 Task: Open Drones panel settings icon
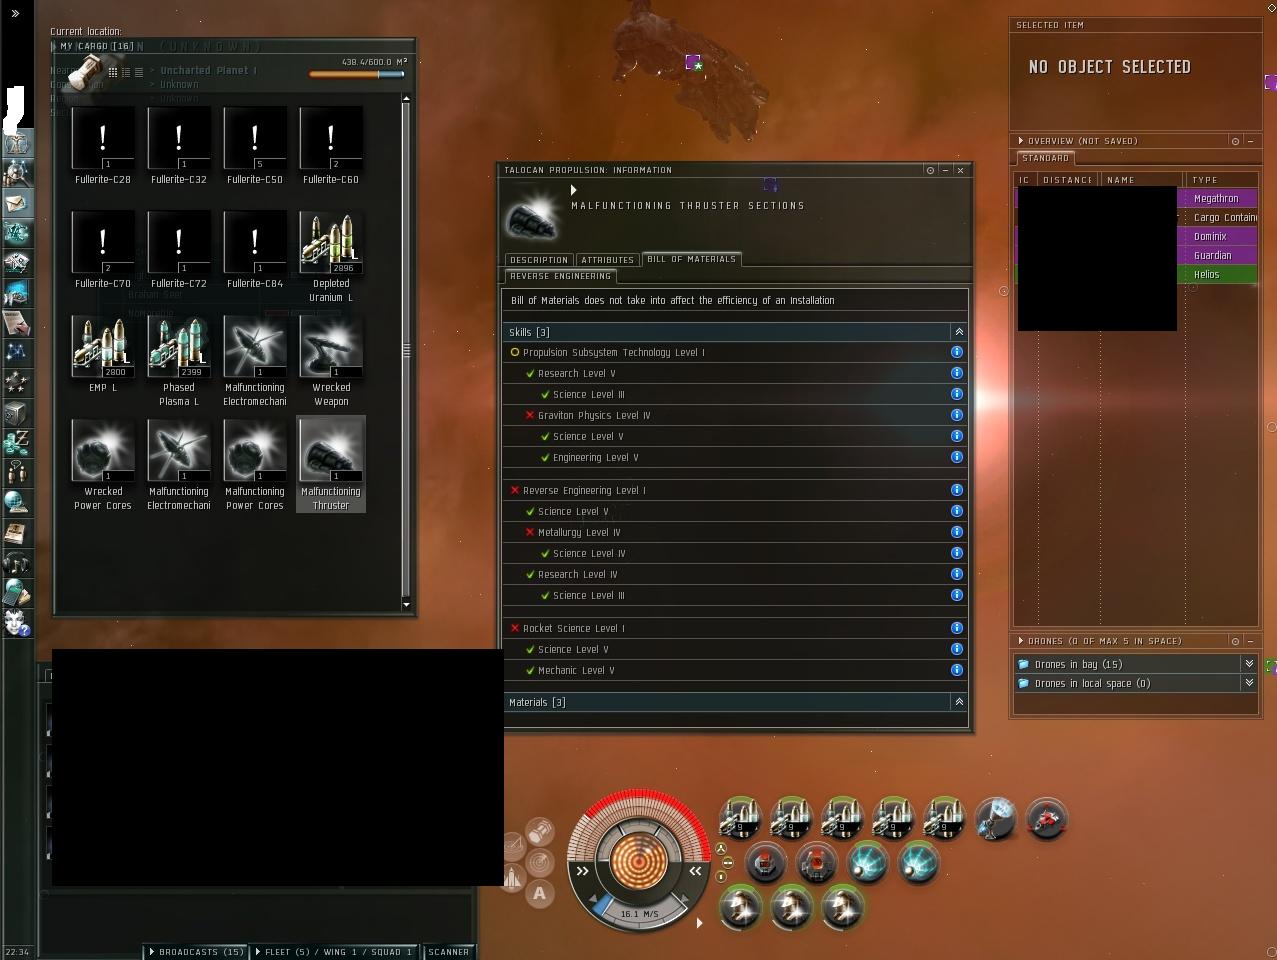tap(1235, 641)
